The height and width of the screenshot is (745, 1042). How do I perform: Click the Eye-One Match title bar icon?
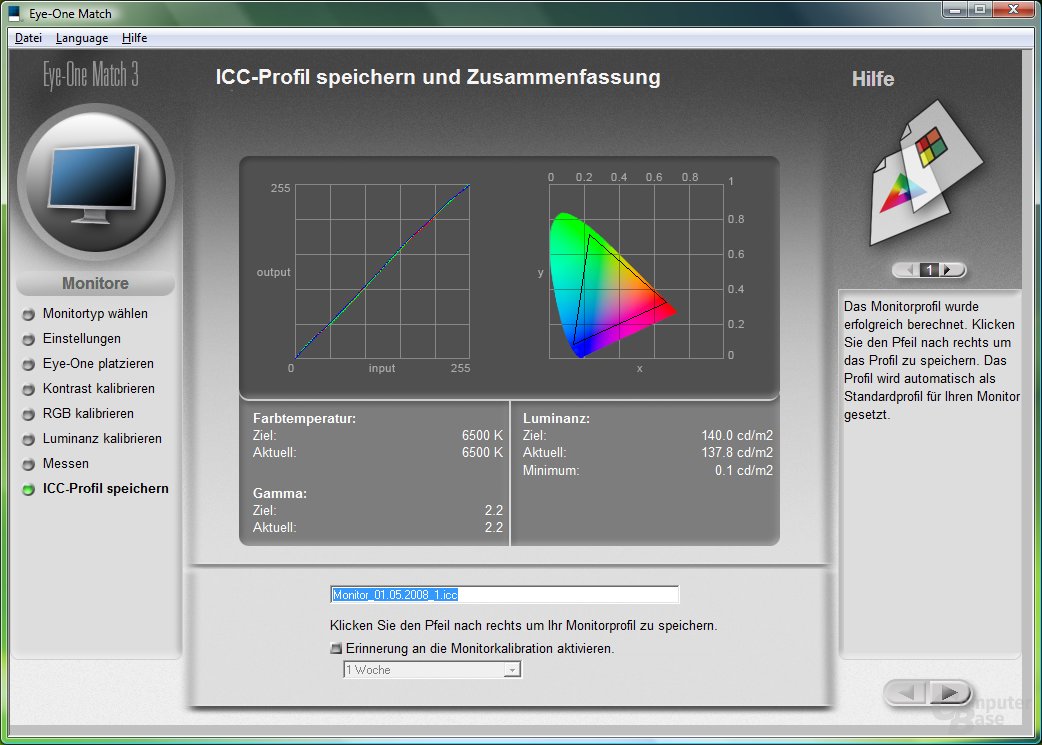(x=14, y=13)
